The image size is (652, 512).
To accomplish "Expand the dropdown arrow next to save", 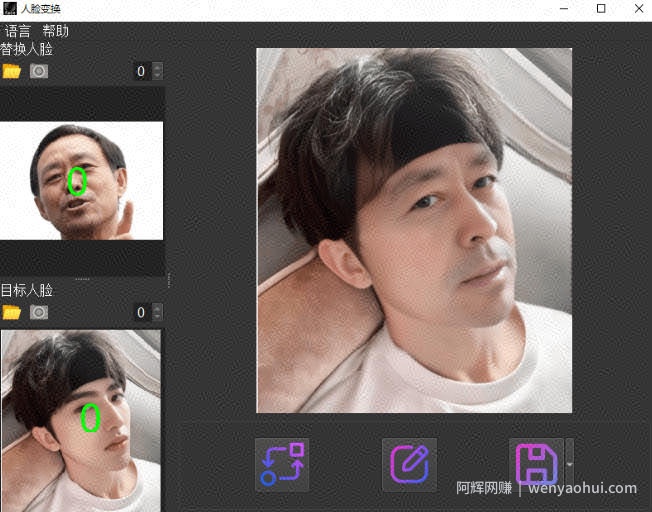I will pos(569,465).
